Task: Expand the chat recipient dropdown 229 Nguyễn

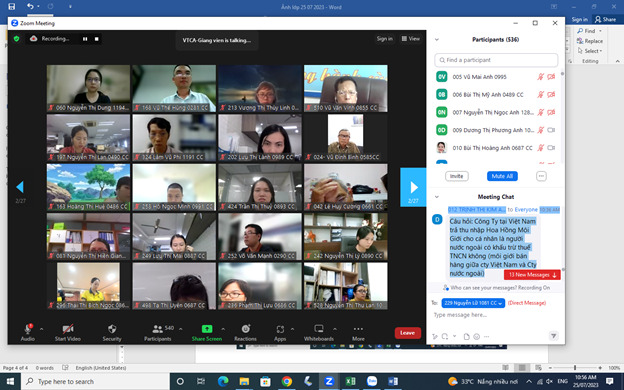Action: click(x=473, y=303)
